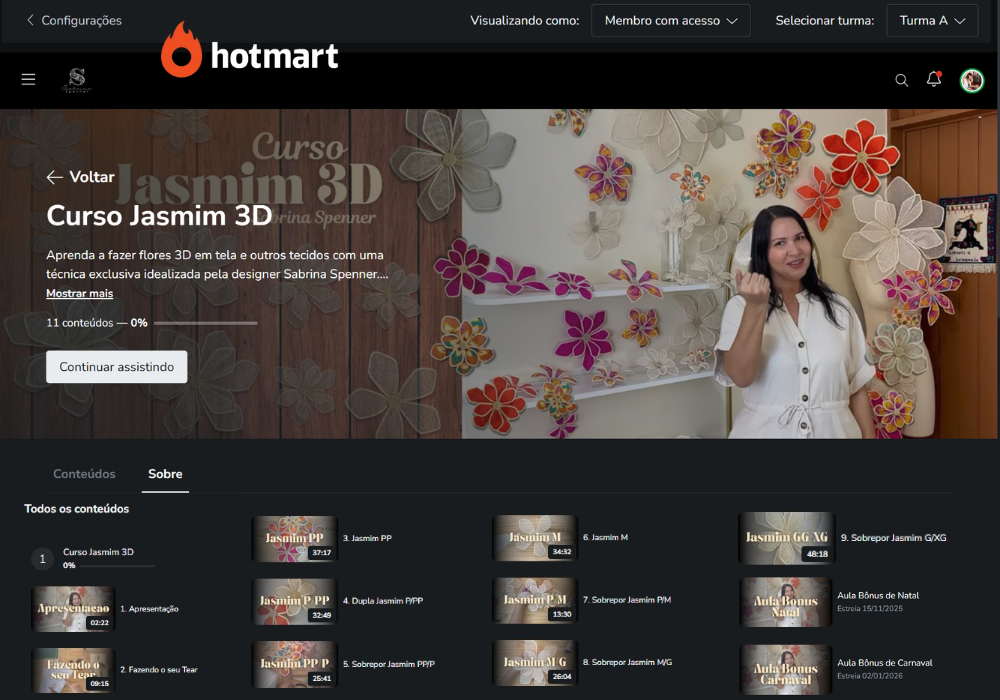Switch to the Conteúdos tab
Image resolution: width=1000 pixels, height=700 pixels.
84,474
